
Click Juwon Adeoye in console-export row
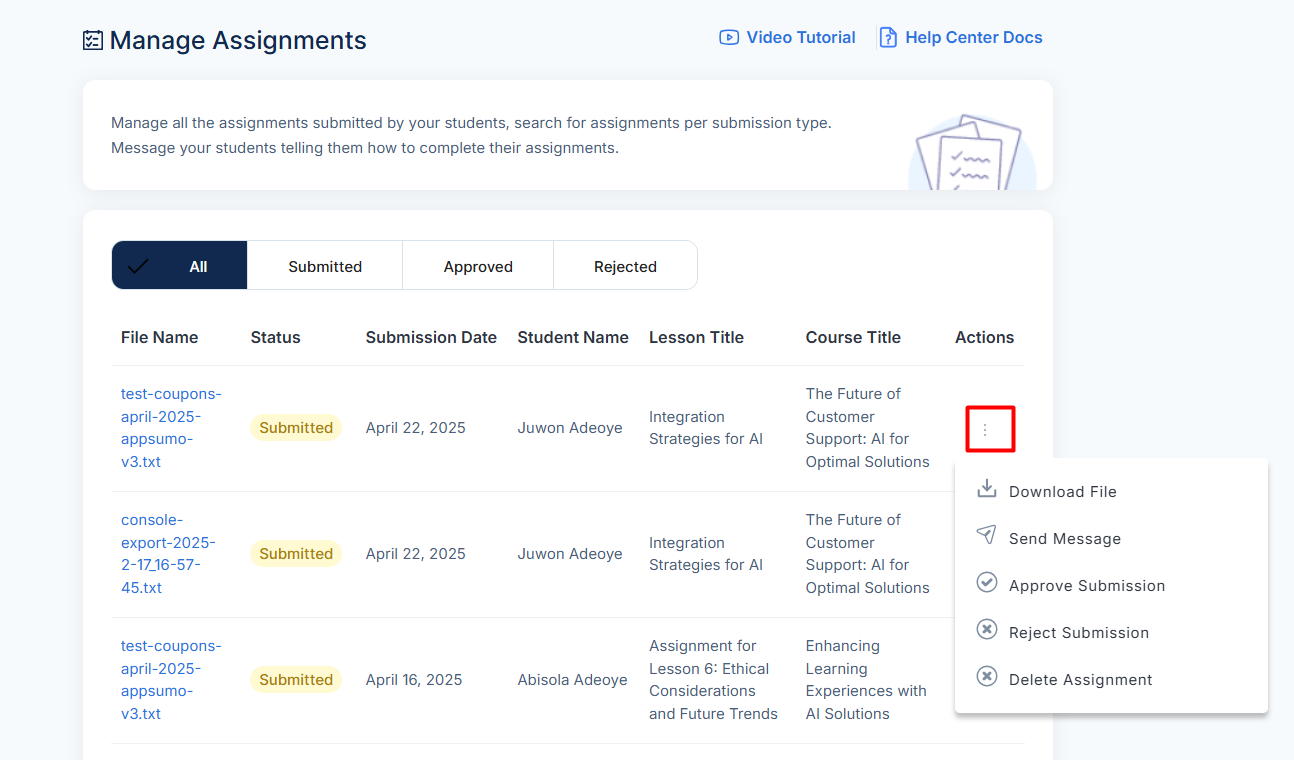point(570,554)
